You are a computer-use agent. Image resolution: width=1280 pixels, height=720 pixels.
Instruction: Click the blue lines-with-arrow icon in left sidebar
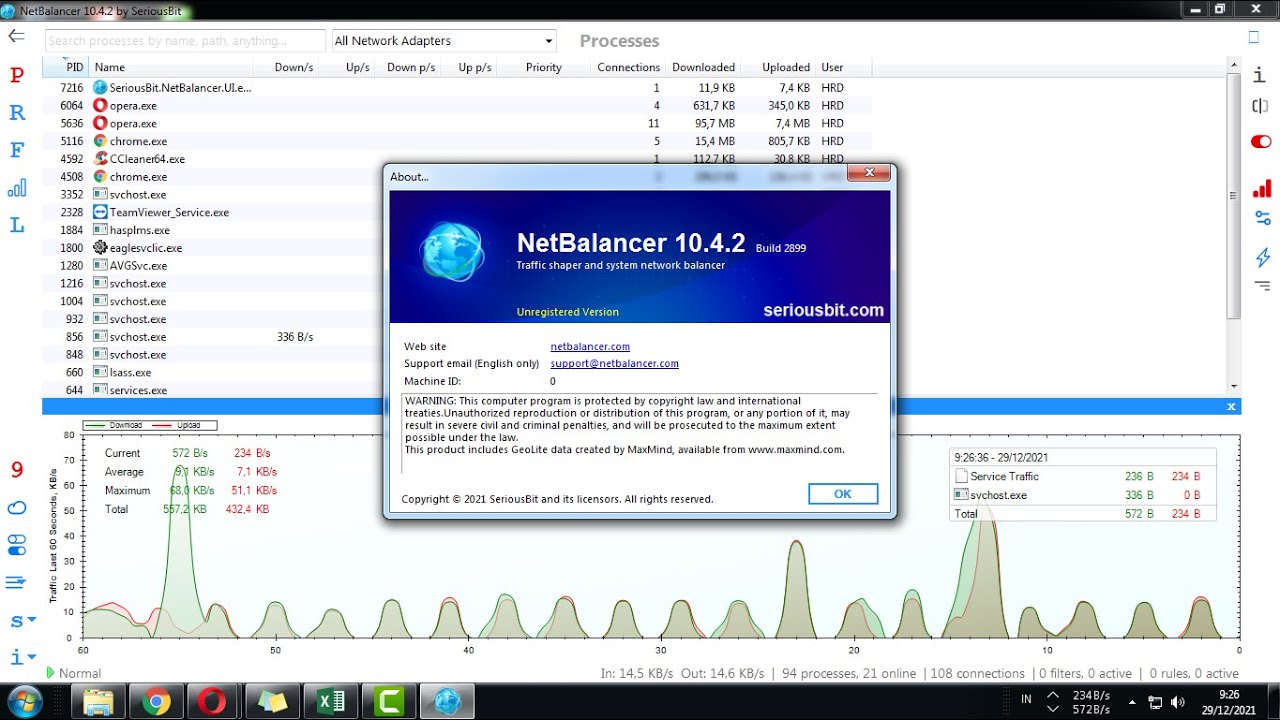(x=16, y=582)
